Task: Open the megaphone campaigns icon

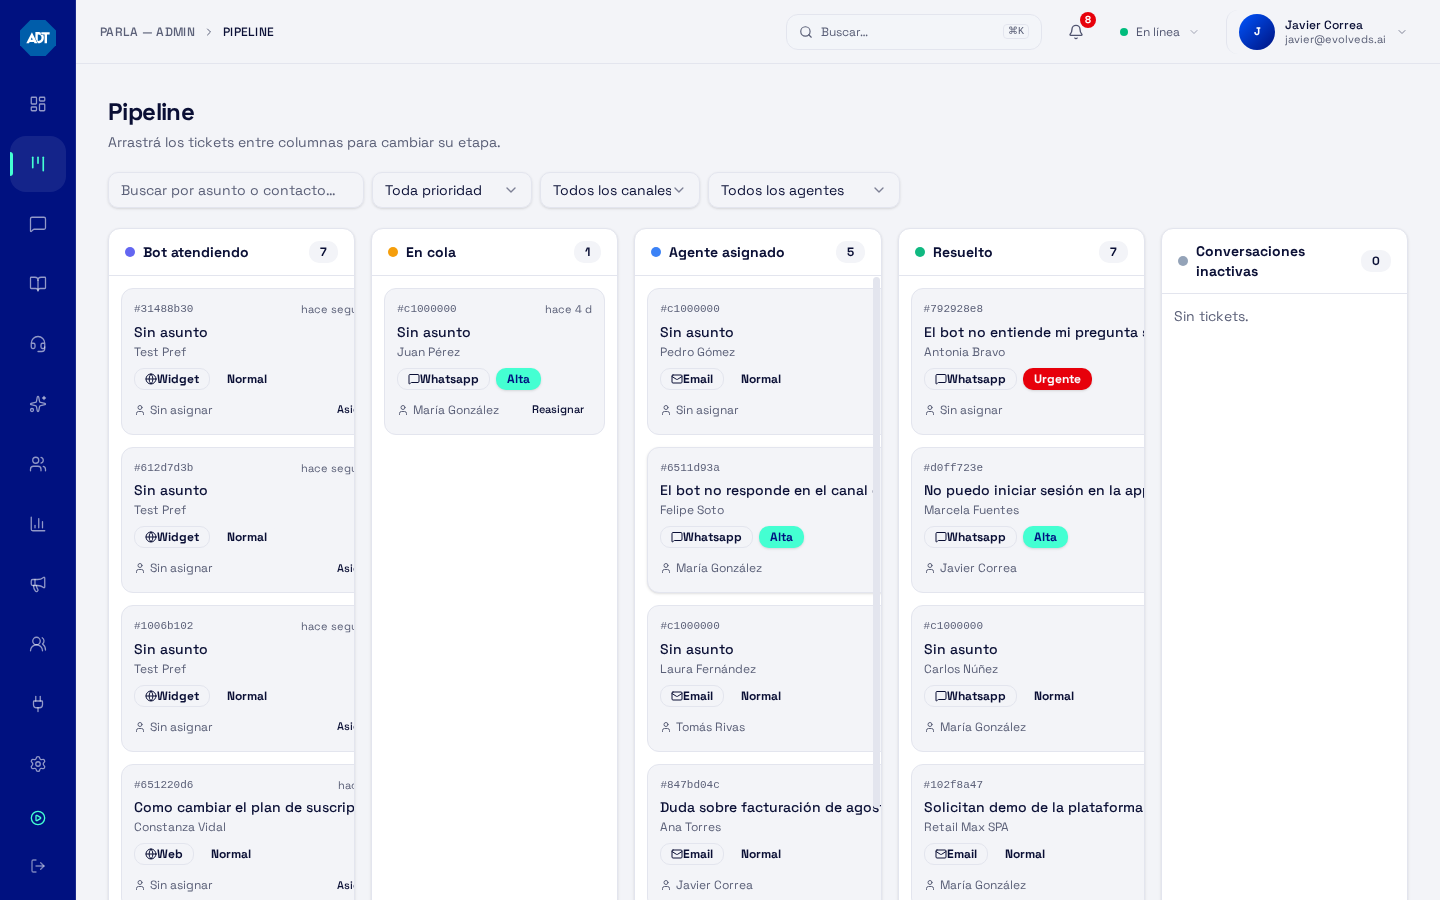Action: [38, 584]
